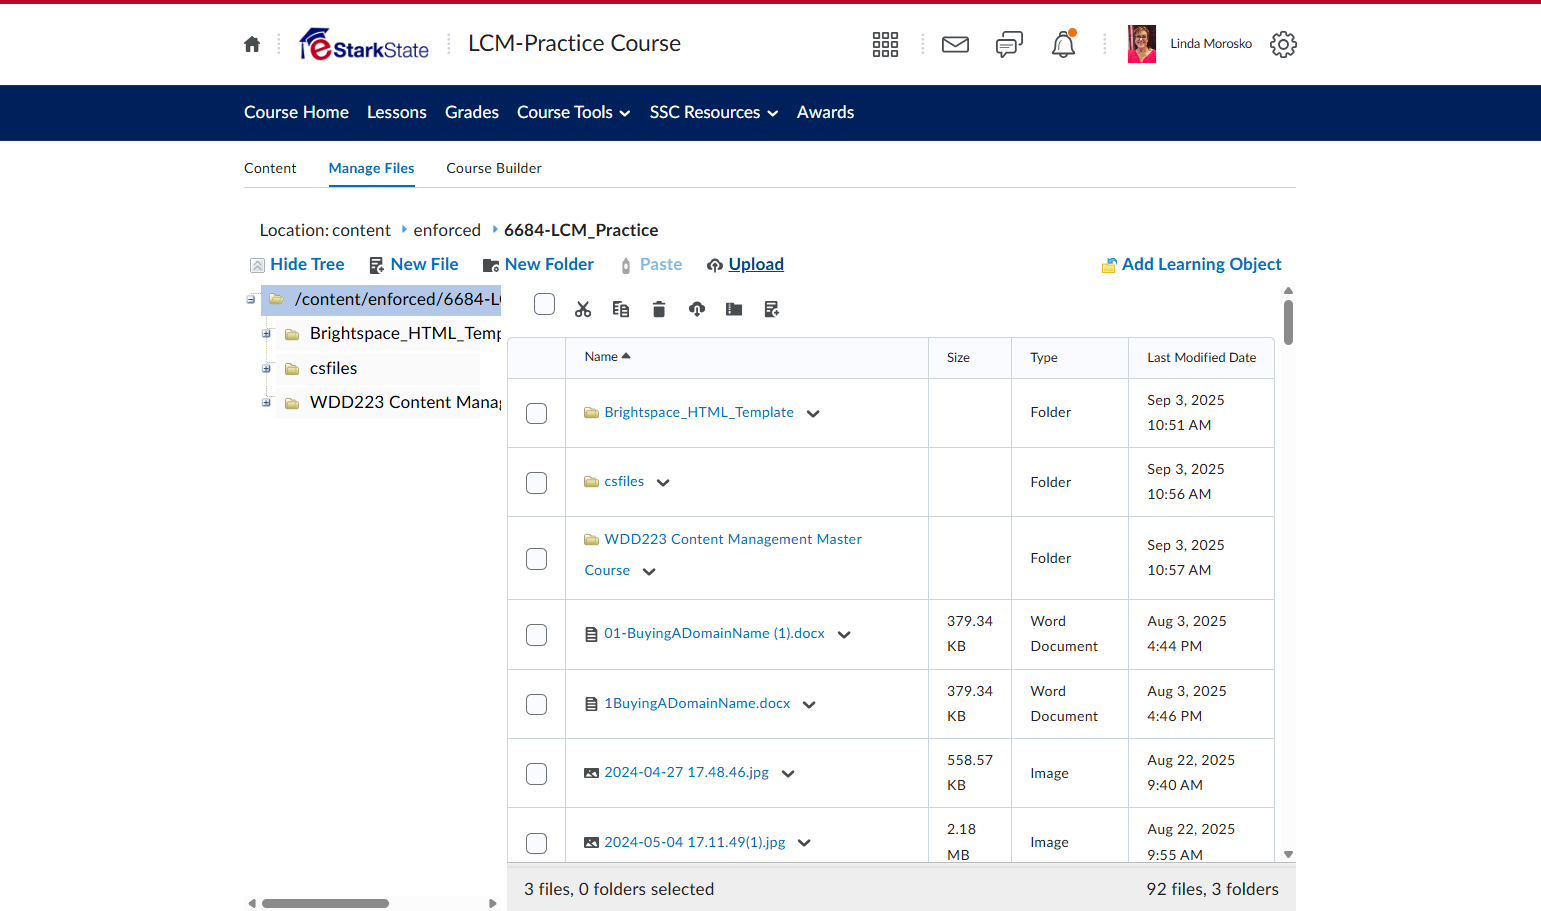This screenshot has height=911, width=1541.
Task: Click the Copy files icon
Action: [x=621, y=309]
